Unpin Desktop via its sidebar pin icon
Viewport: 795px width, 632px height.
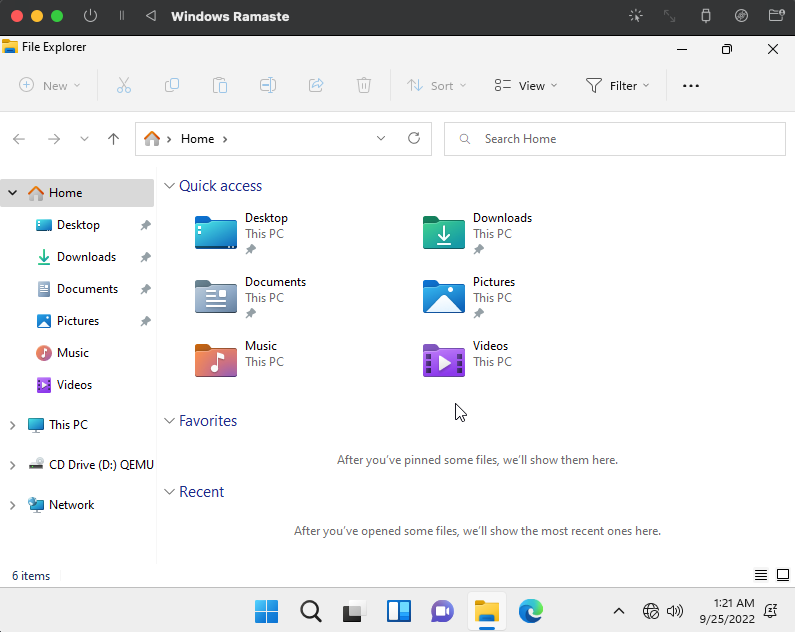coord(146,225)
